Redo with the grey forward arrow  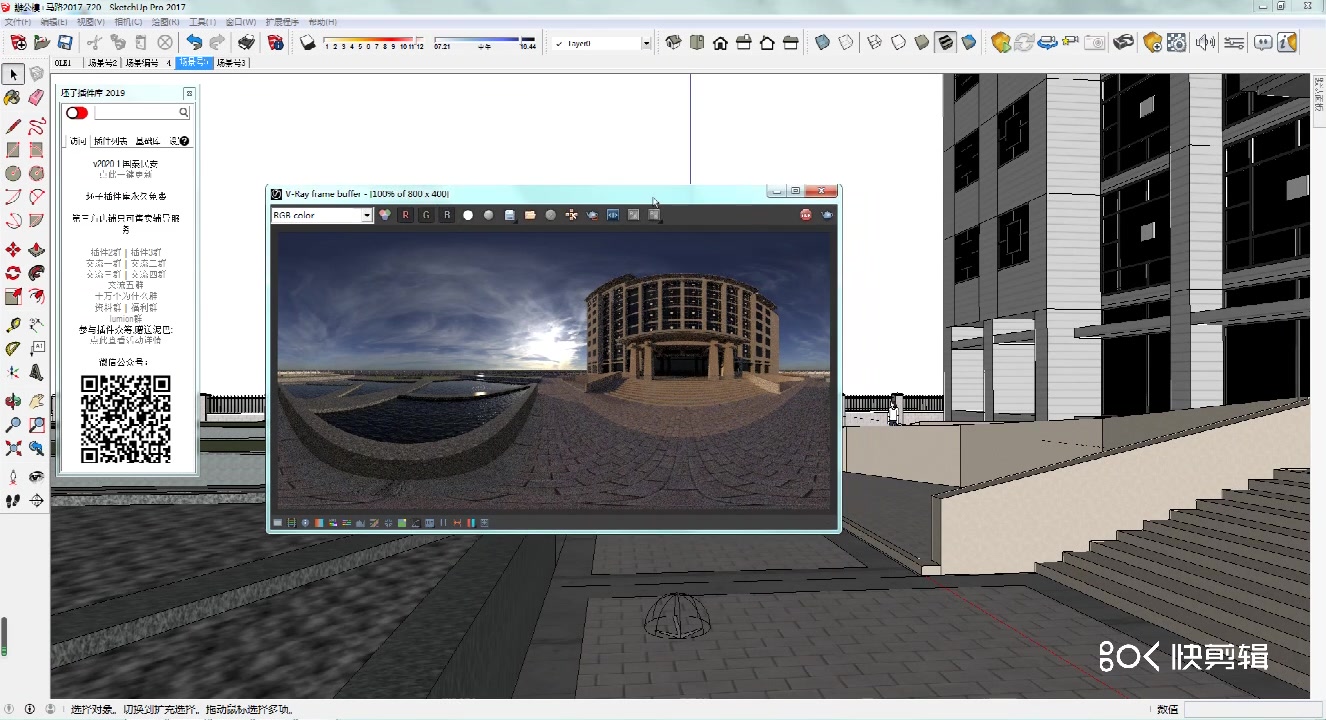(x=217, y=43)
